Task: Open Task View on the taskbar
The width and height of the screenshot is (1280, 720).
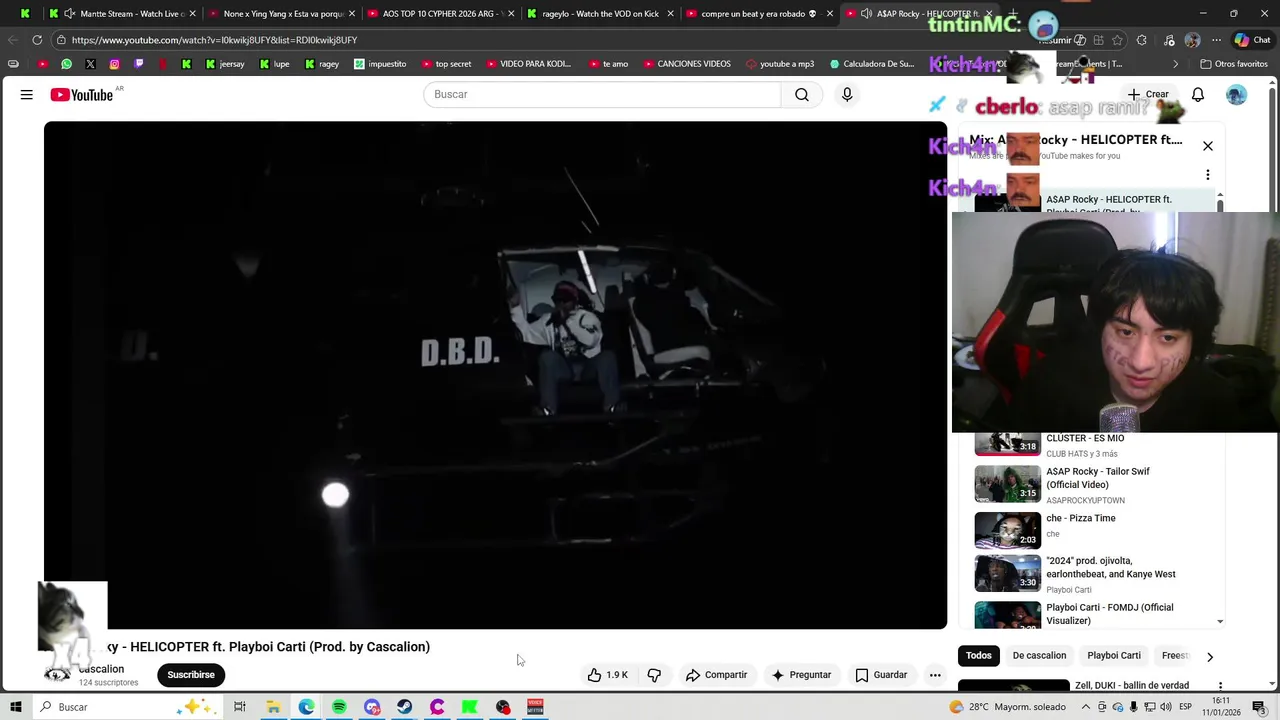Action: point(240,707)
